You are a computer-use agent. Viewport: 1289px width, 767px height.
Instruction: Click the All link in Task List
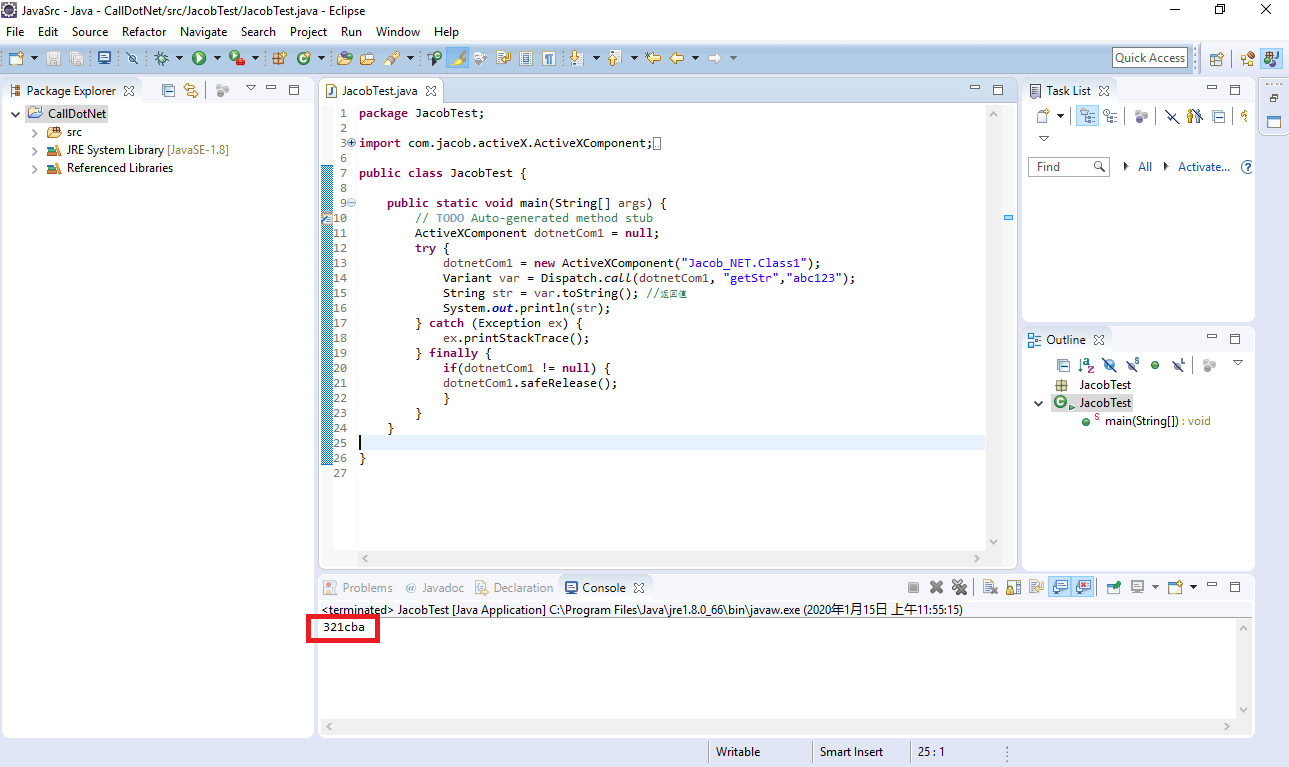coord(1145,167)
